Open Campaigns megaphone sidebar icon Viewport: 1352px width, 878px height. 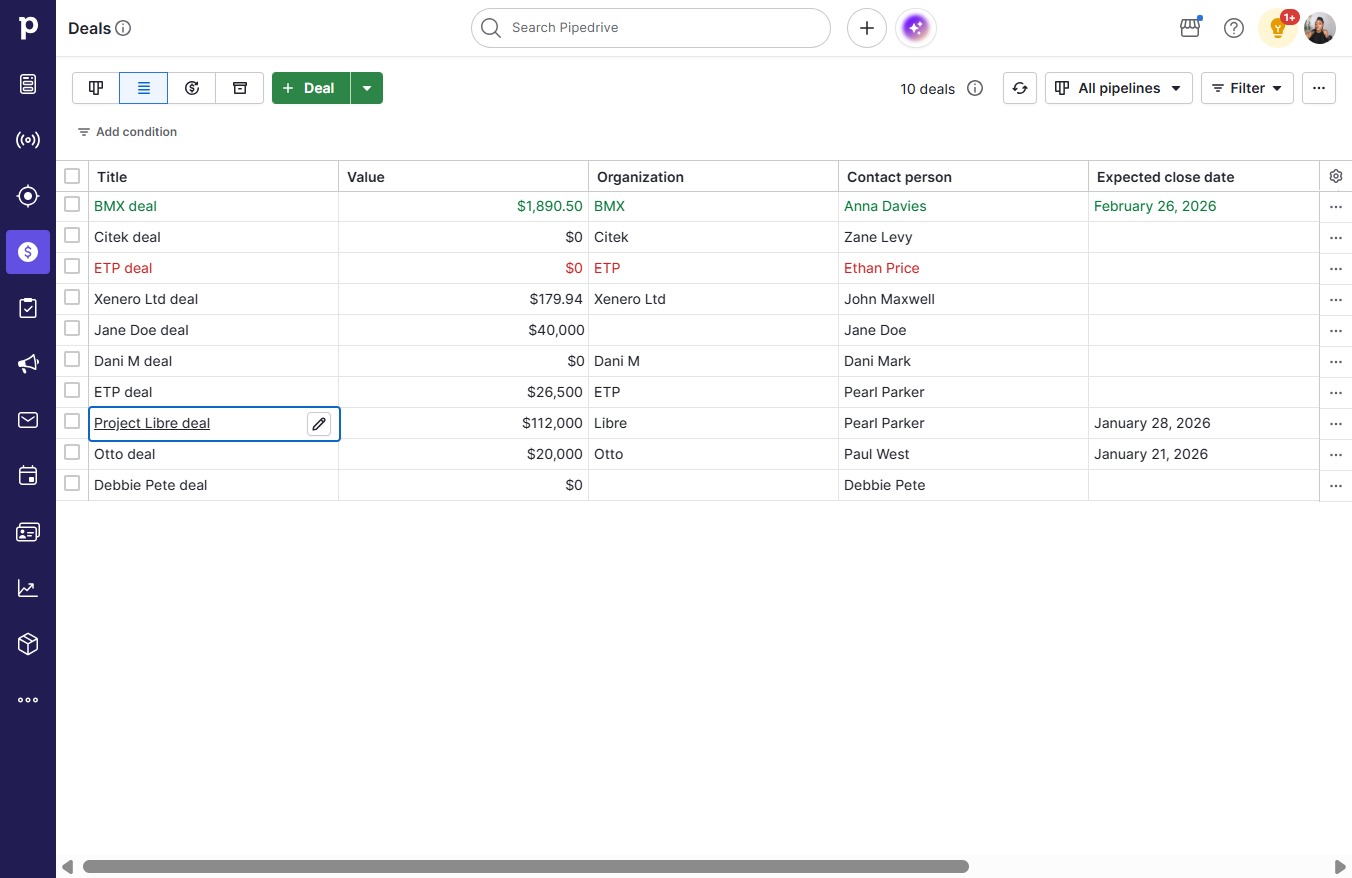click(28, 364)
